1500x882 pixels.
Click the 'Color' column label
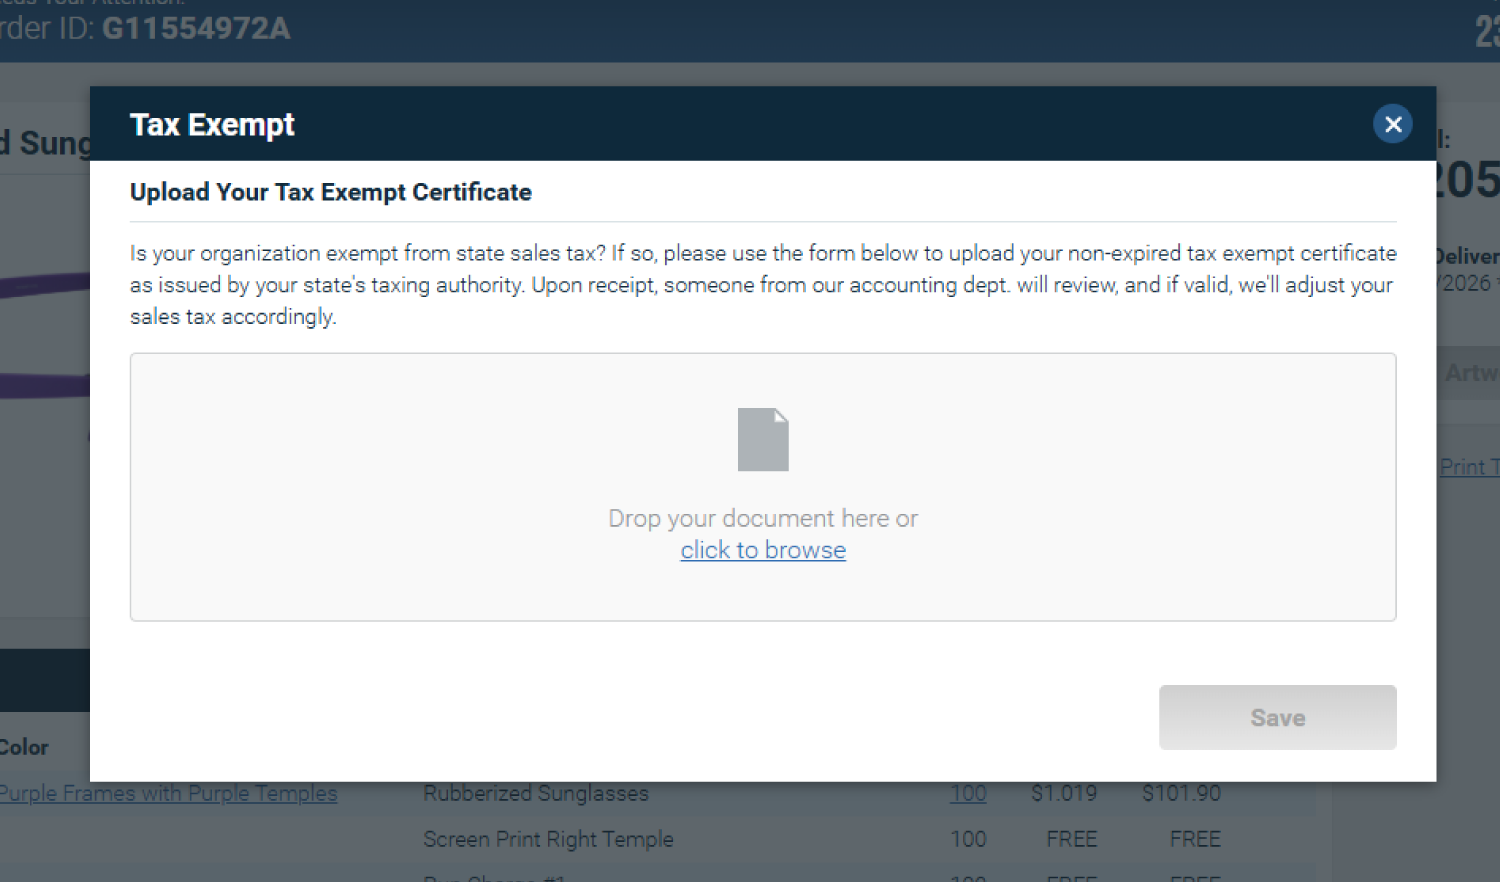coord(24,747)
